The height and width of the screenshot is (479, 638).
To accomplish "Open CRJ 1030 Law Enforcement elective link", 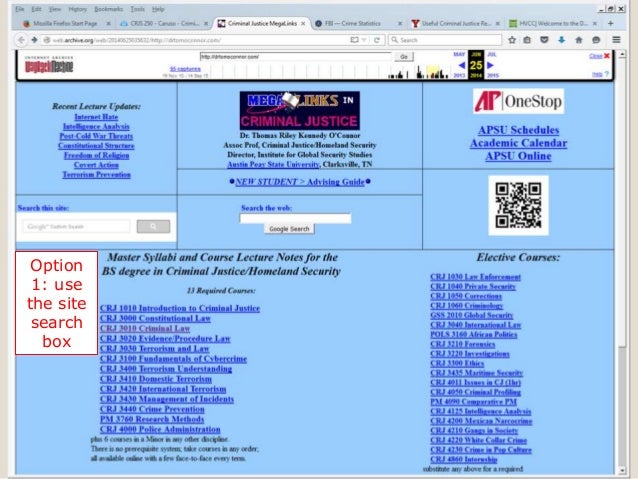I will pos(475,277).
